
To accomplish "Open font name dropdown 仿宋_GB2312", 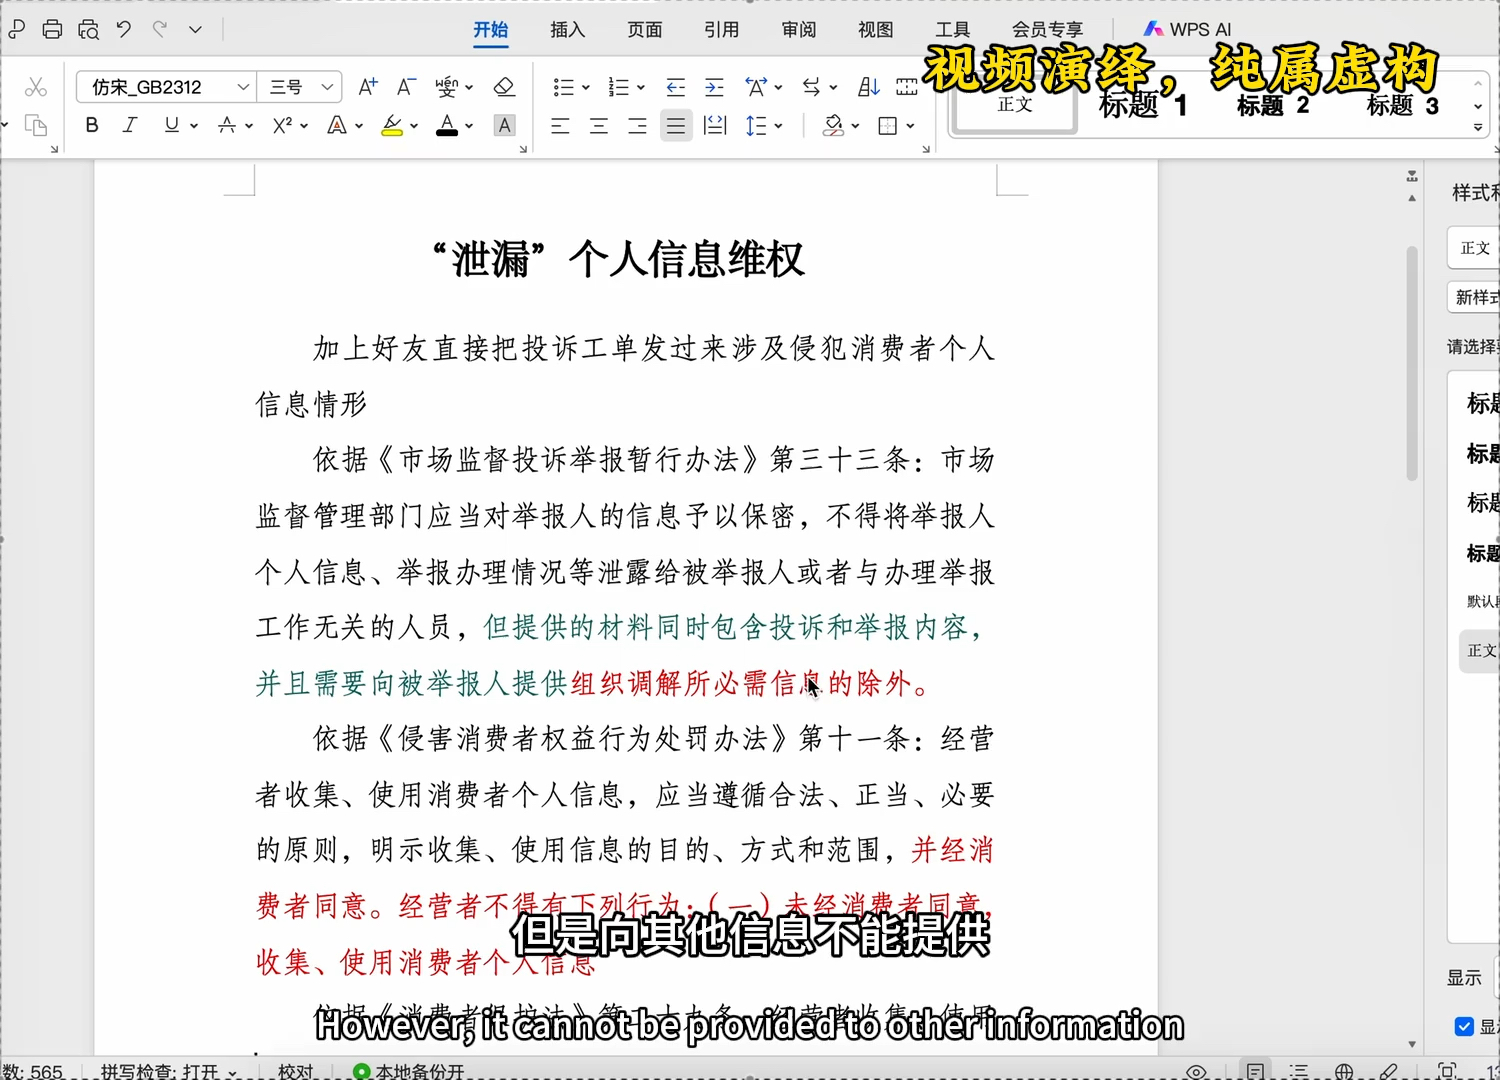I will pyautogui.click(x=242, y=87).
